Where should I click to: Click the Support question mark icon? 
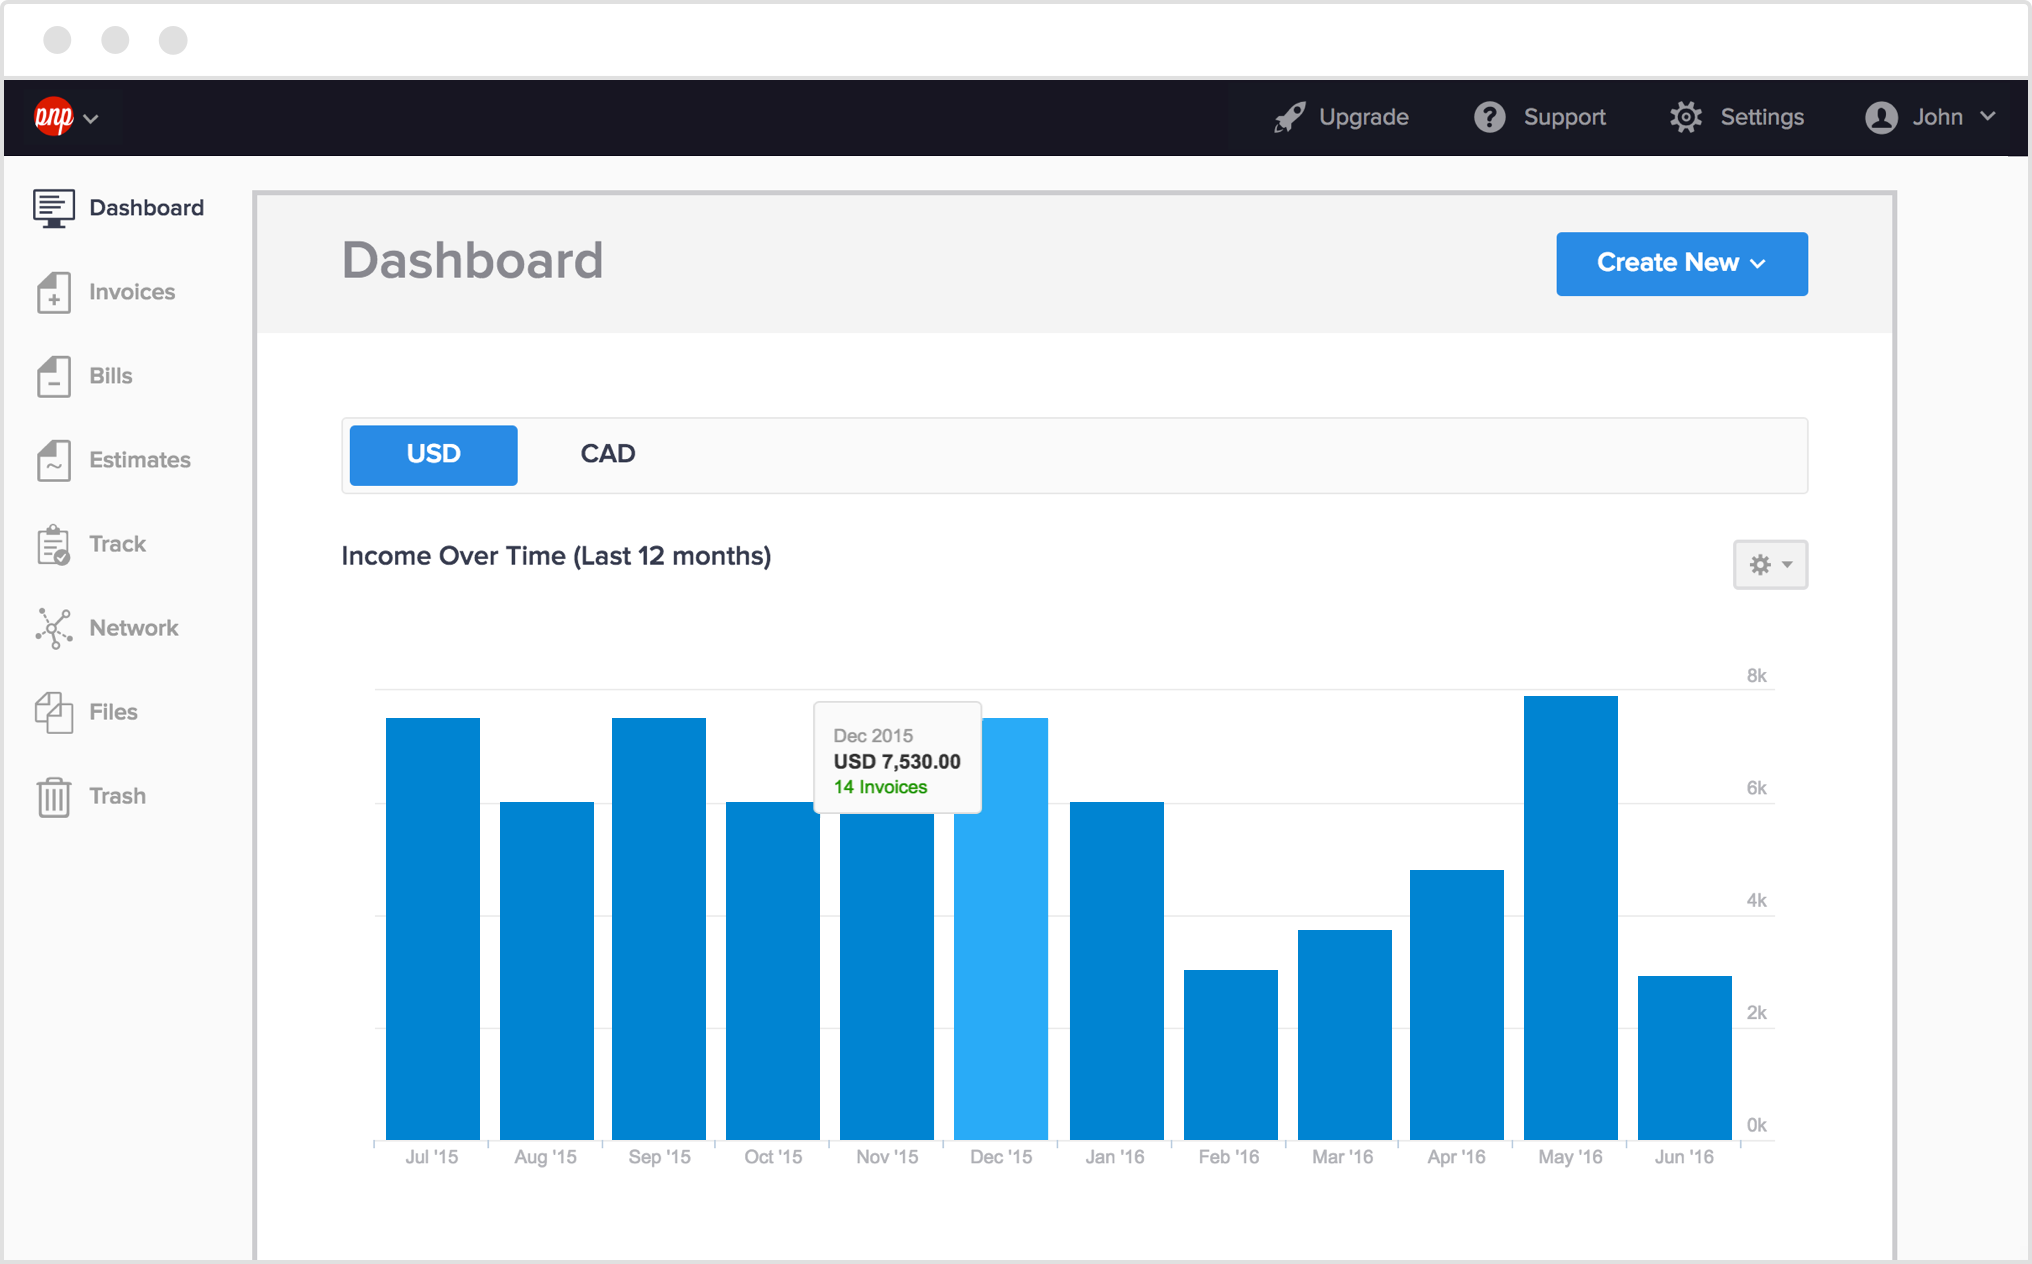1490,117
